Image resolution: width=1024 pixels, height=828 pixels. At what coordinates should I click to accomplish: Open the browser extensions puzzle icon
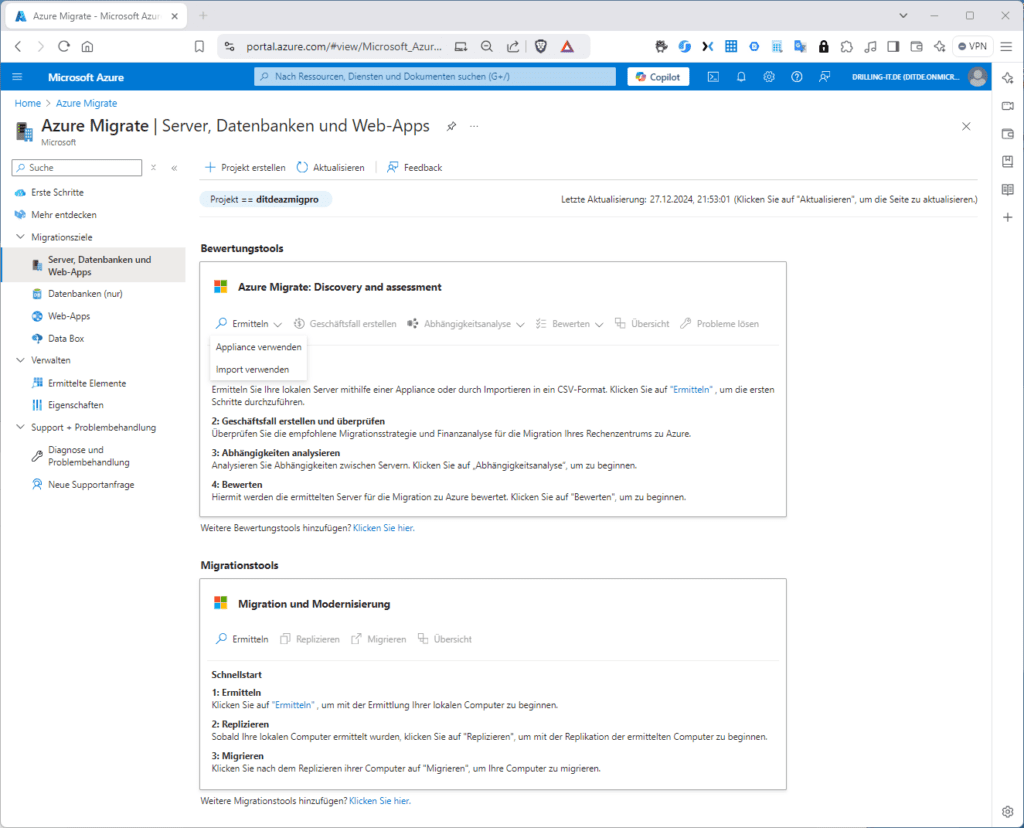[x=846, y=46]
